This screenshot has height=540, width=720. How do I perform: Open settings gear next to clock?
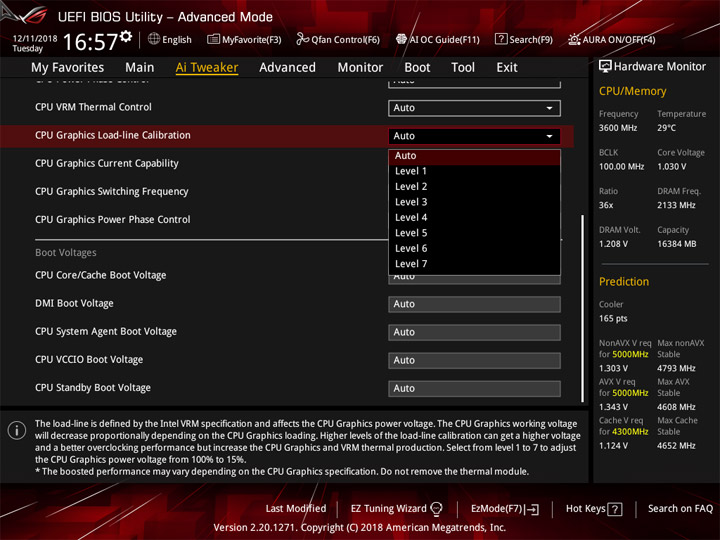(126, 36)
